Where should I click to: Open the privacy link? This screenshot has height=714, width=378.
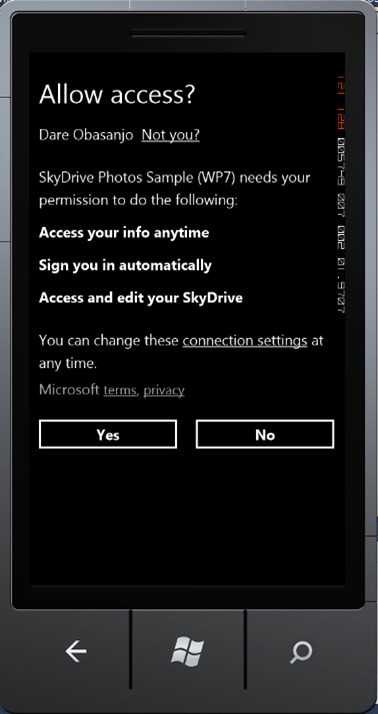[x=164, y=390]
